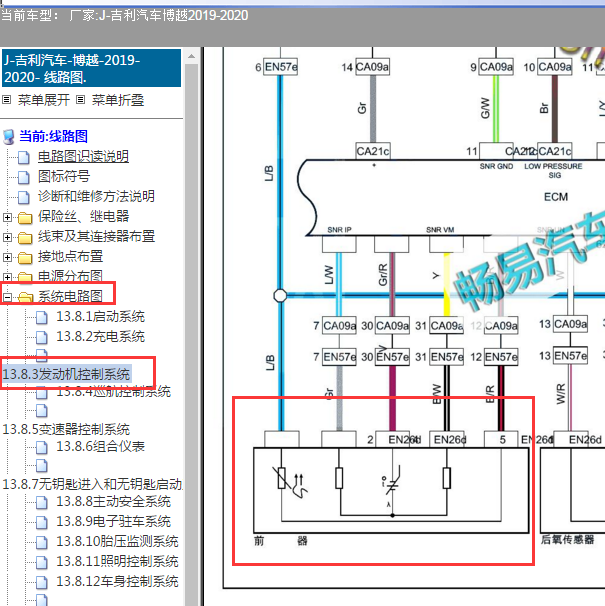Image resolution: width=605 pixels, height=606 pixels.
Task: Select the 接地点布置 label
Action: (70, 257)
